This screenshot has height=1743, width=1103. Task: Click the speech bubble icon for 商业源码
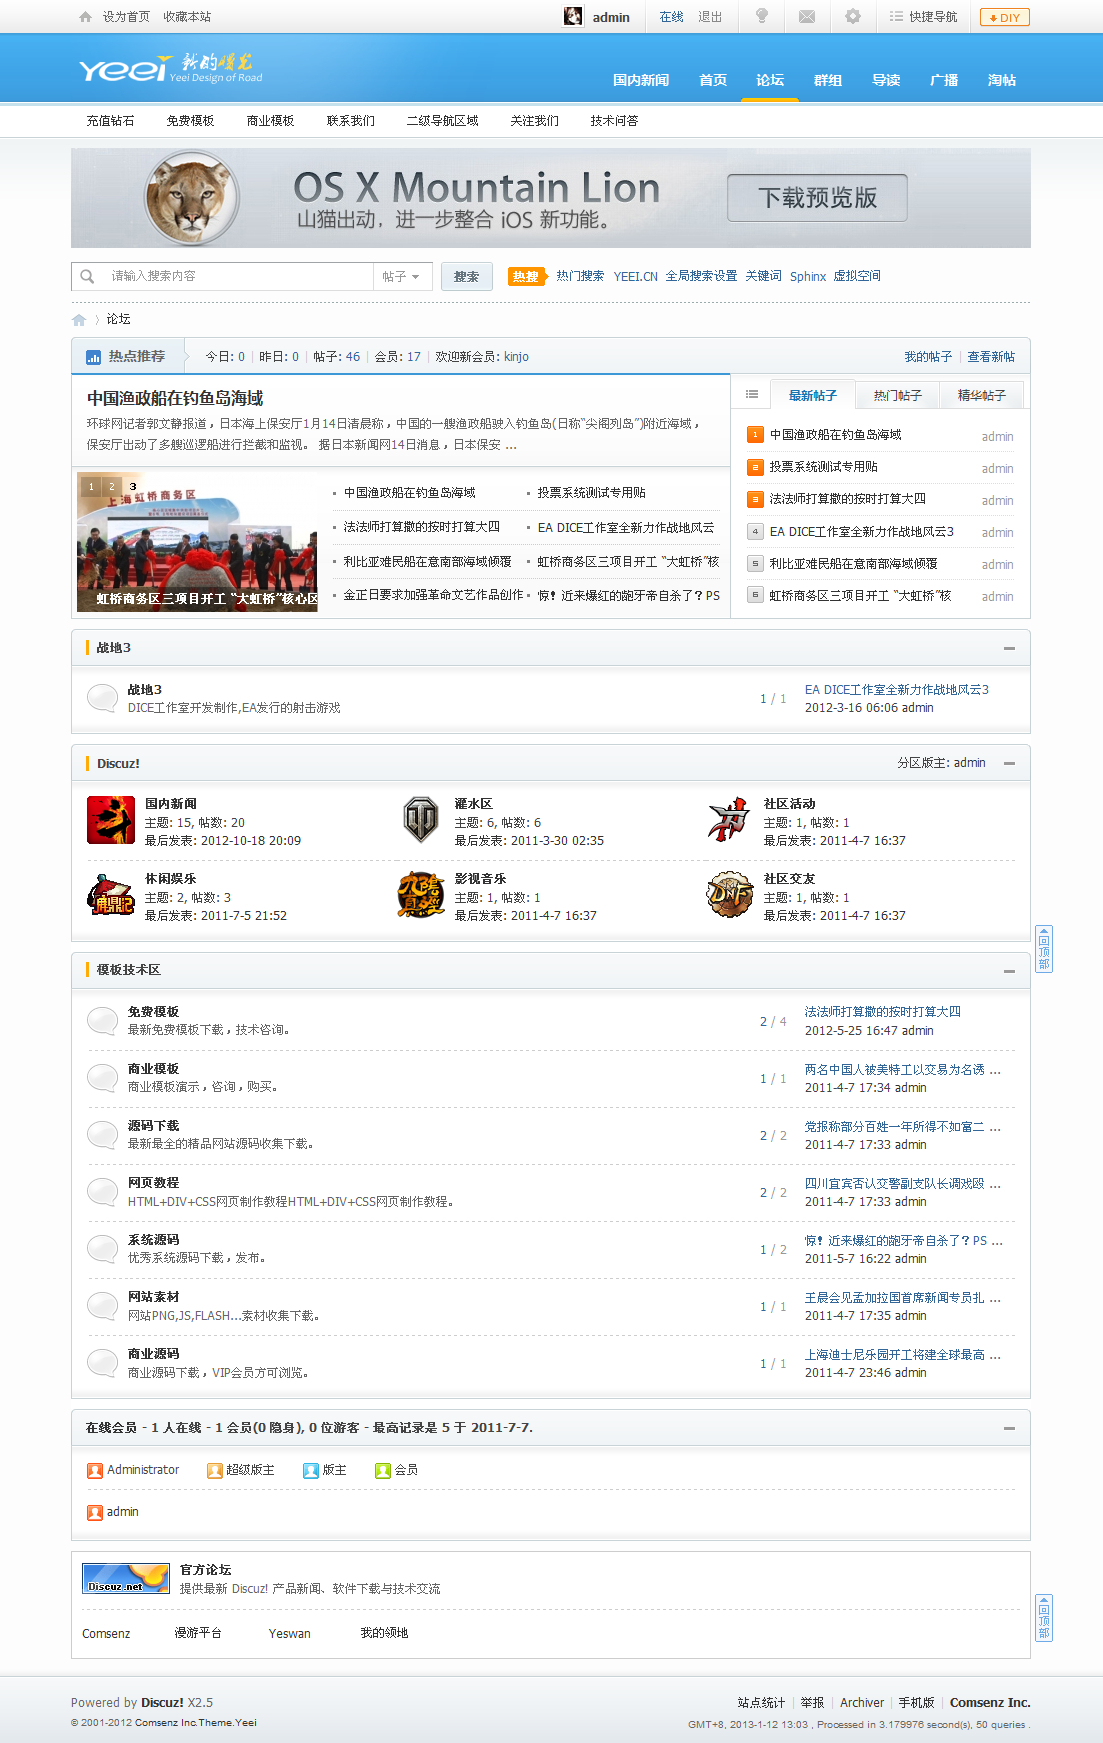click(x=102, y=1363)
